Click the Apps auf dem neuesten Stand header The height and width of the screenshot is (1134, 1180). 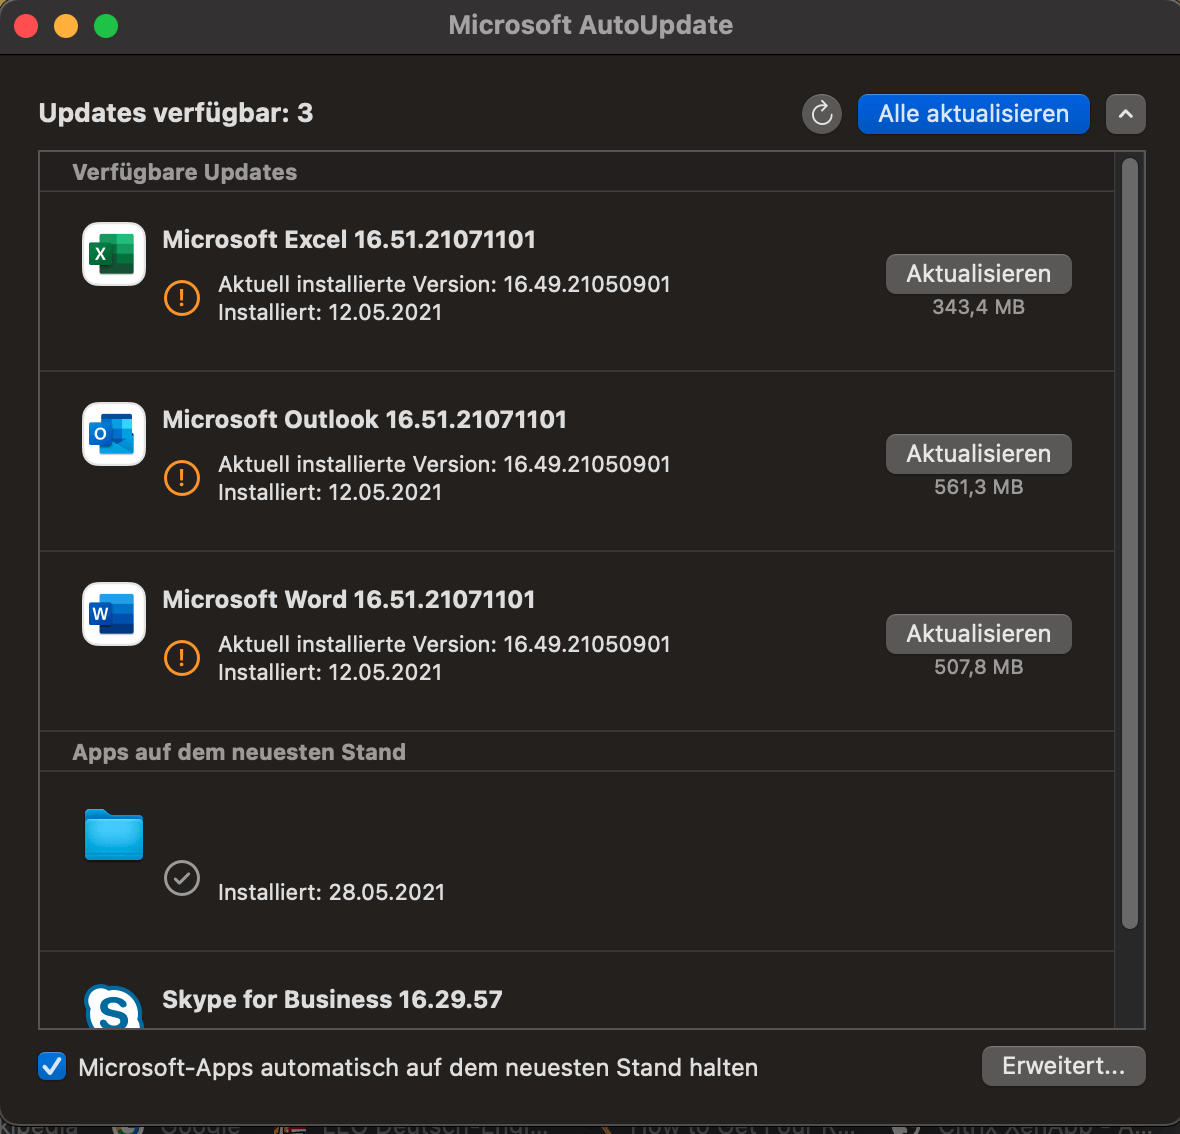coord(239,752)
